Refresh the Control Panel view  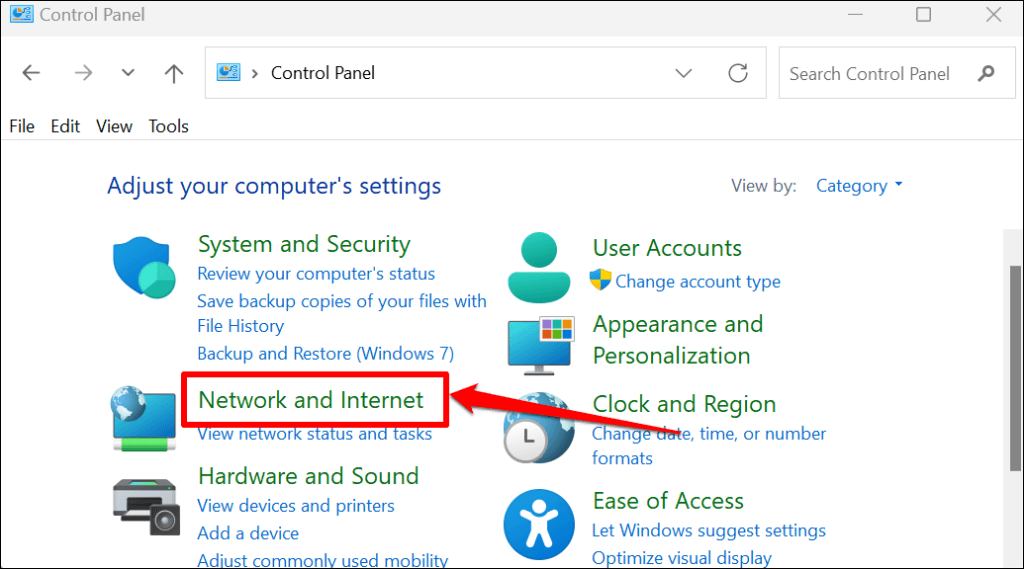pyautogui.click(x=738, y=73)
